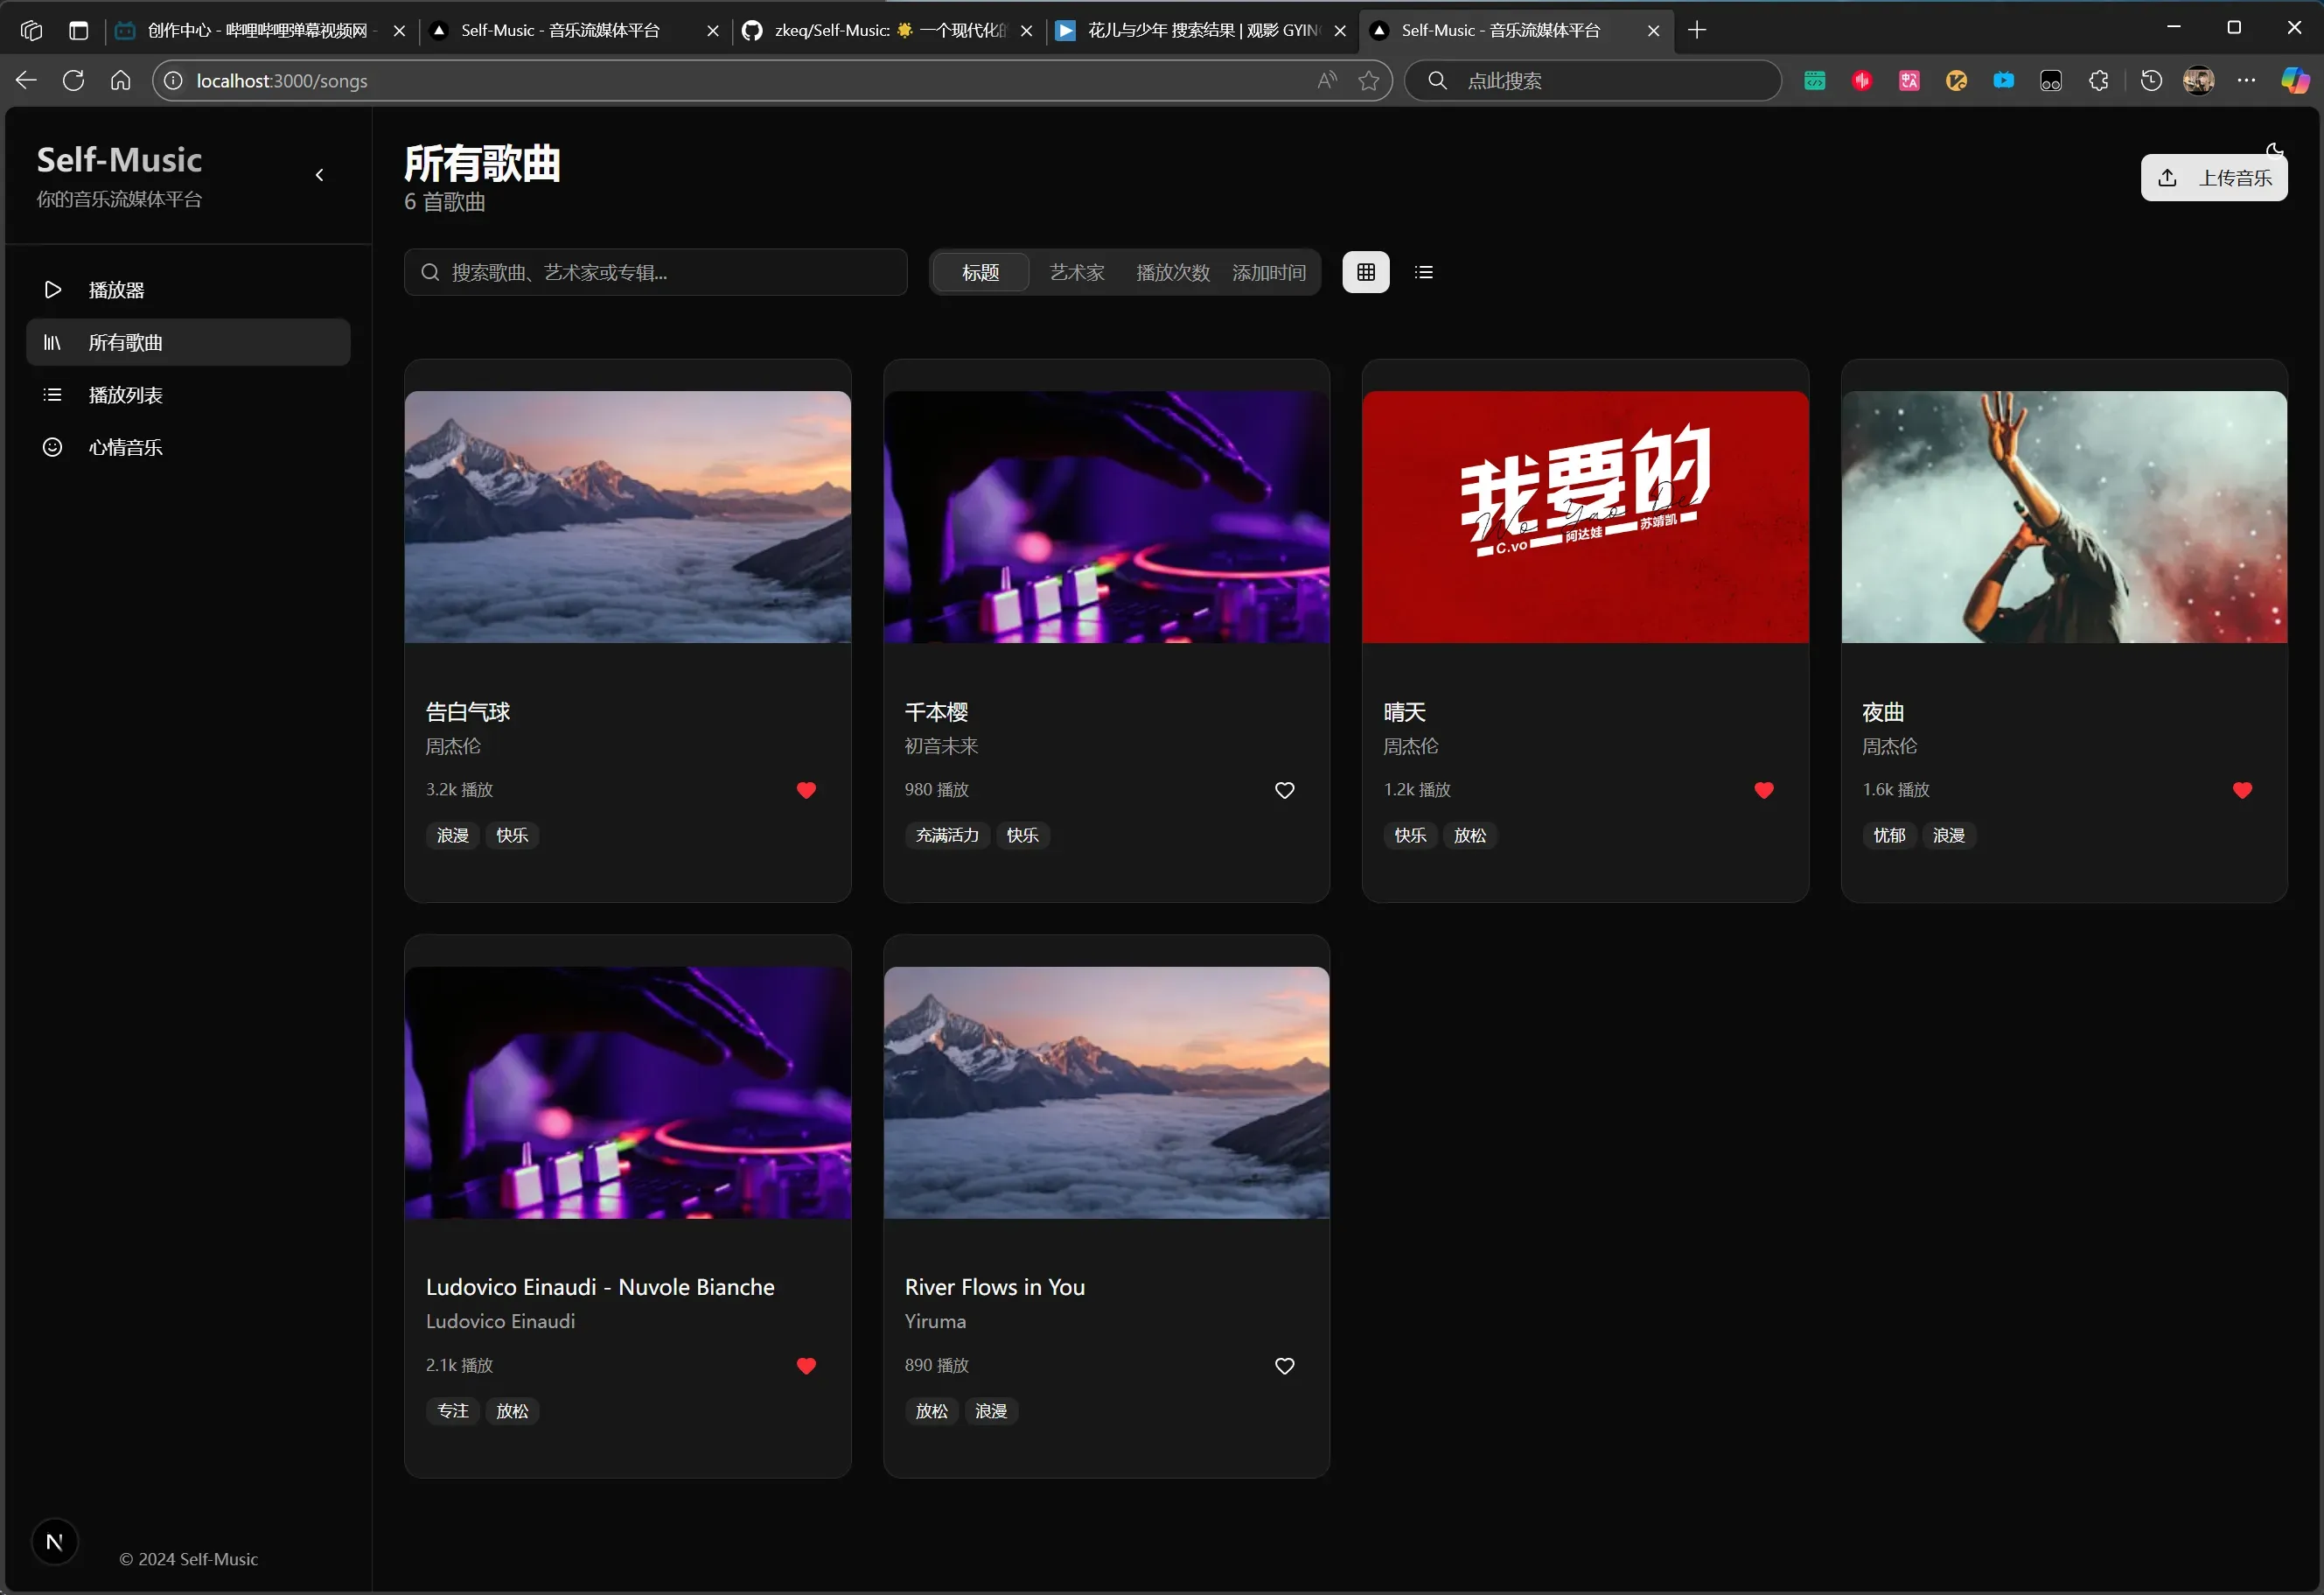This screenshot has width=2324, height=1595.
Task: Open the 播放器 player page
Action: [x=116, y=290]
